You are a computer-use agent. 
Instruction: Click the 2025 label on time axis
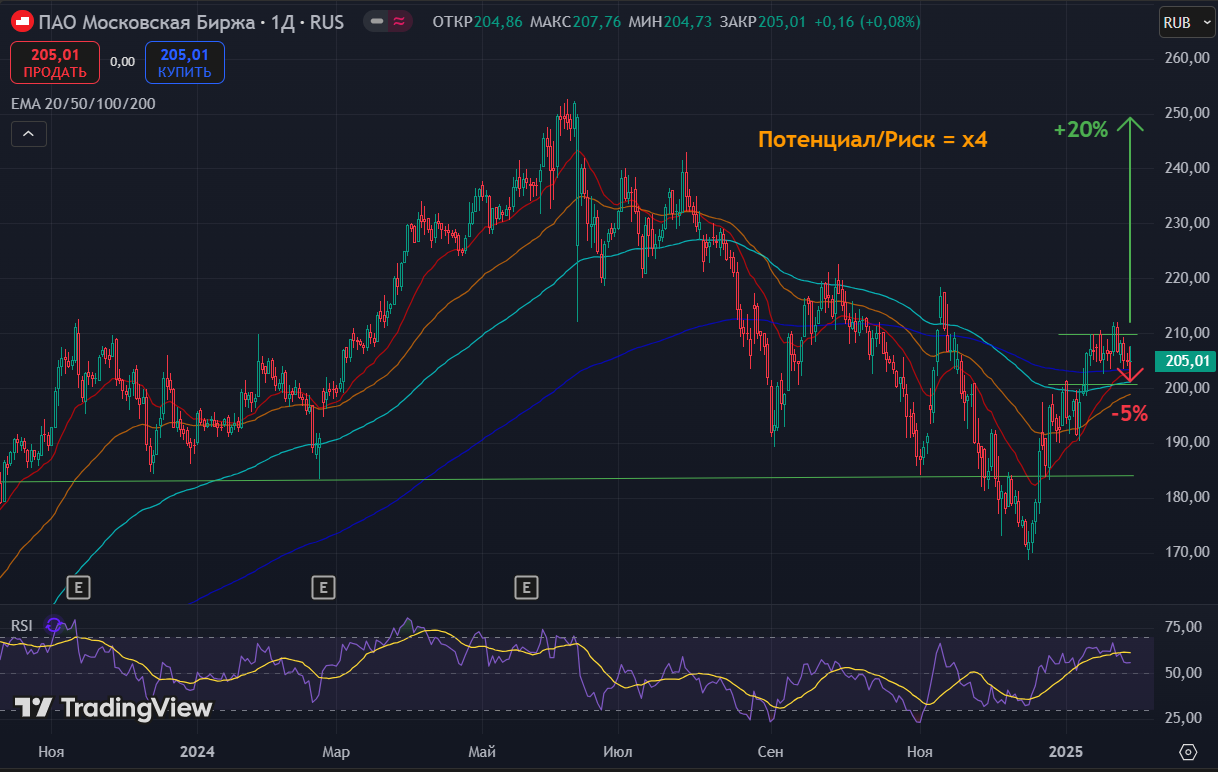(1065, 752)
